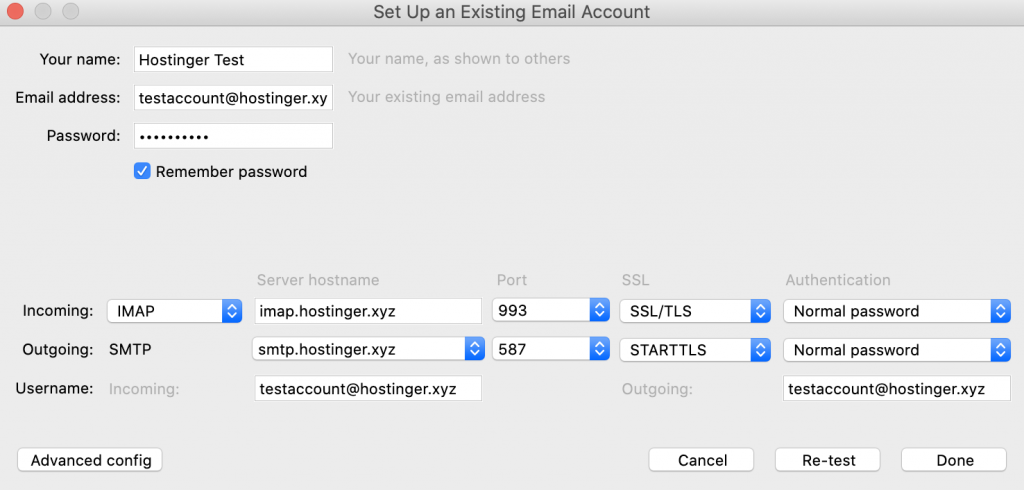
Task: Click the Cancel button
Action: [x=702, y=460]
